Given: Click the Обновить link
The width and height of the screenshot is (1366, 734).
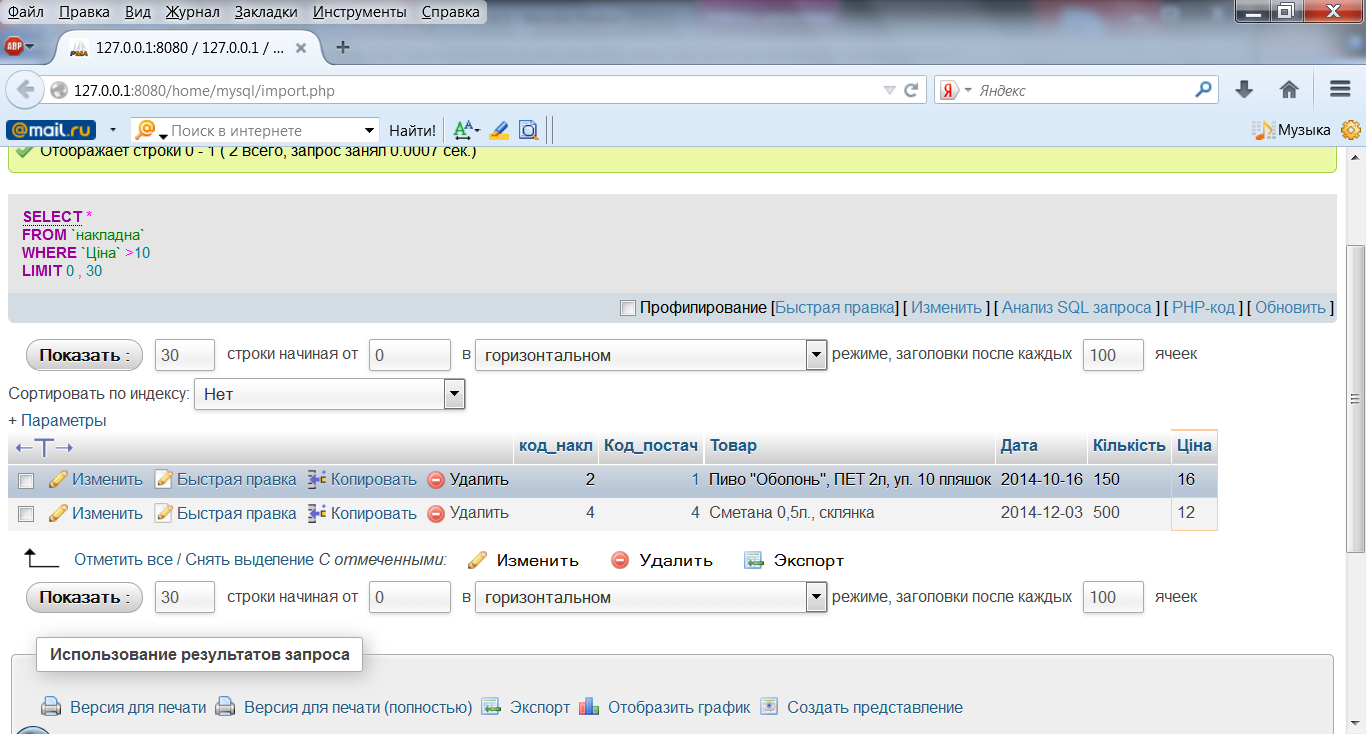Looking at the screenshot, I should click(1290, 308).
